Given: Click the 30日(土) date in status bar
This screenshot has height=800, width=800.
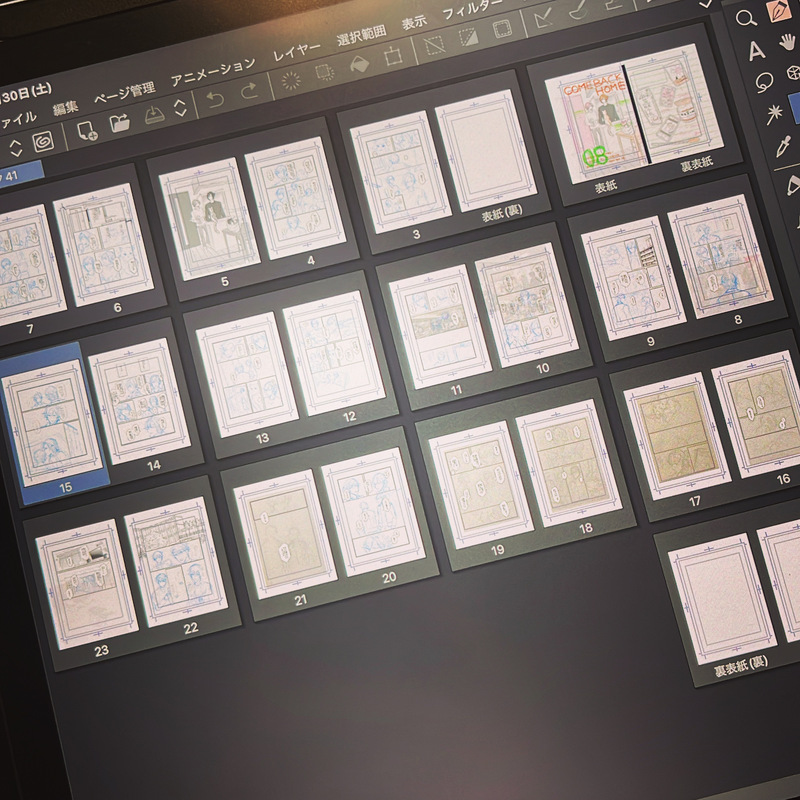Looking at the screenshot, I should point(26,93).
